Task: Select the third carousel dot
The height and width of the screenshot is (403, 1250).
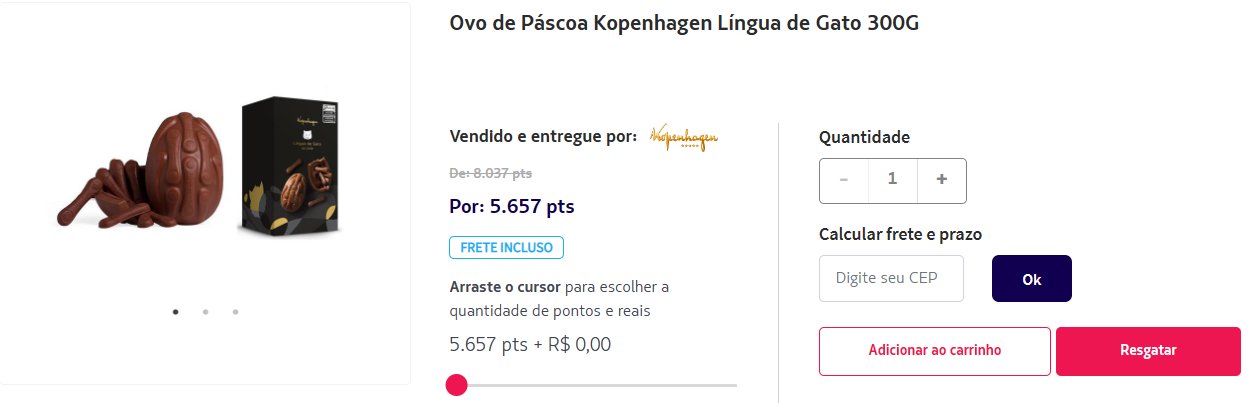Action: pyautogui.click(x=235, y=312)
